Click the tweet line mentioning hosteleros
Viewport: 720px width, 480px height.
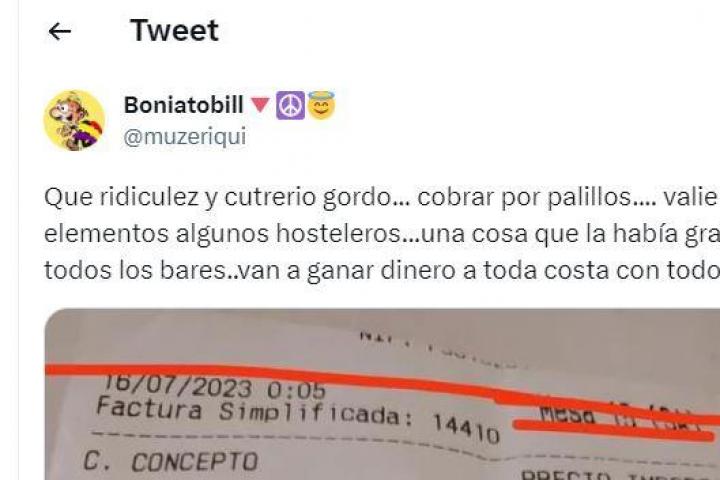point(382,234)
